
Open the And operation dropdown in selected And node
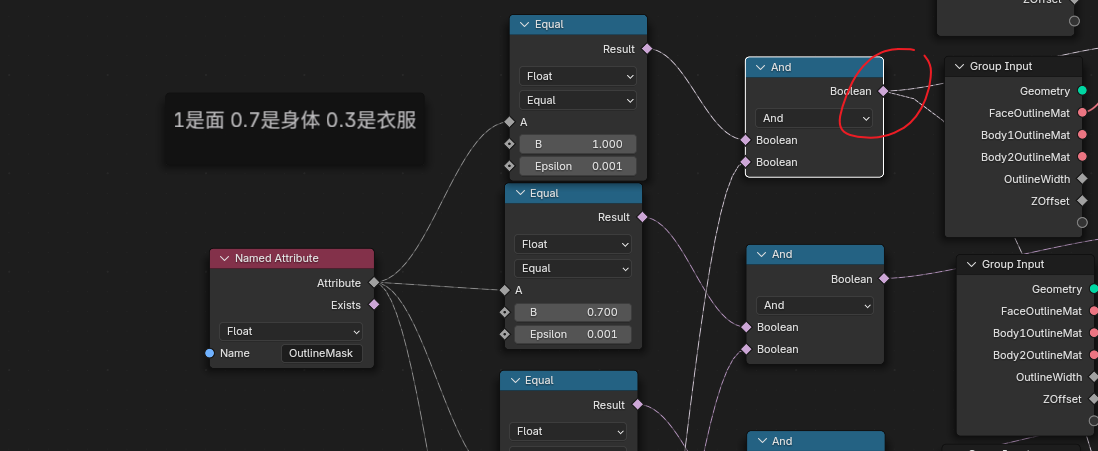(814, 118)
